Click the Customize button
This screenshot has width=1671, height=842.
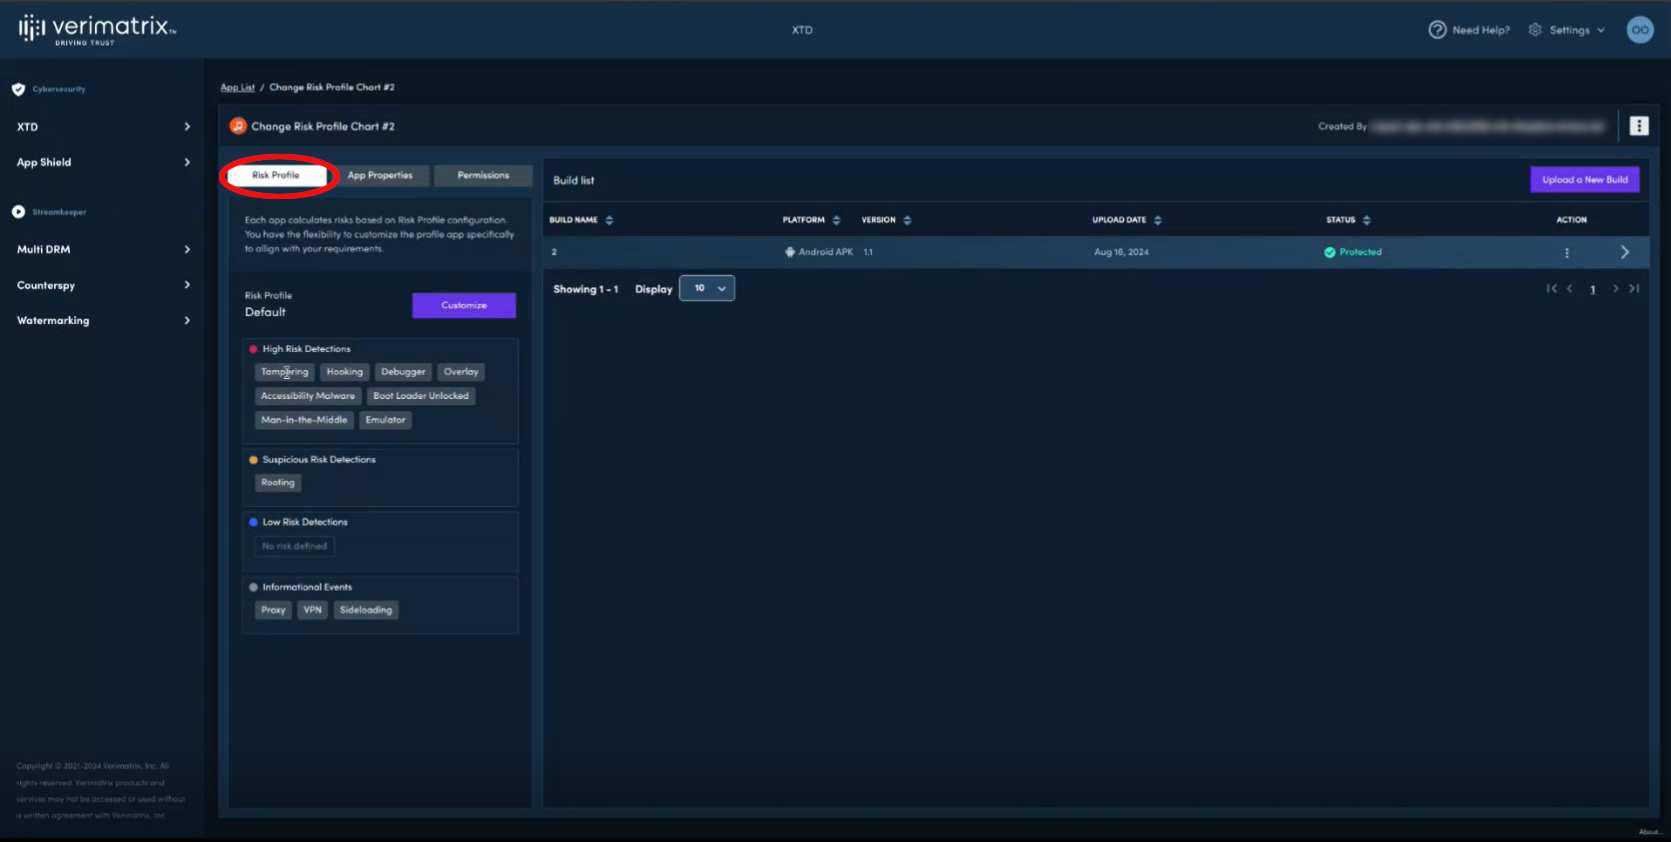[x=464, y=305]
